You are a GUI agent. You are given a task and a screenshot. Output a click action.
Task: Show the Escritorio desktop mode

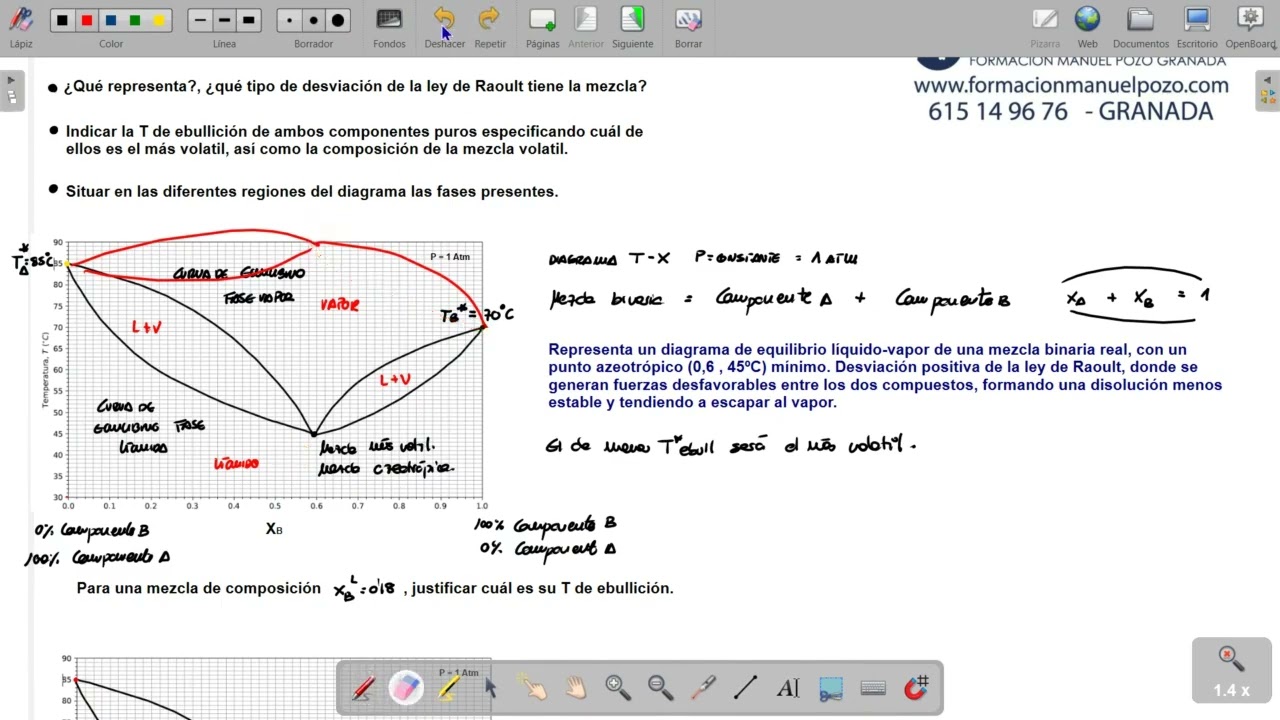[1197, 26]
